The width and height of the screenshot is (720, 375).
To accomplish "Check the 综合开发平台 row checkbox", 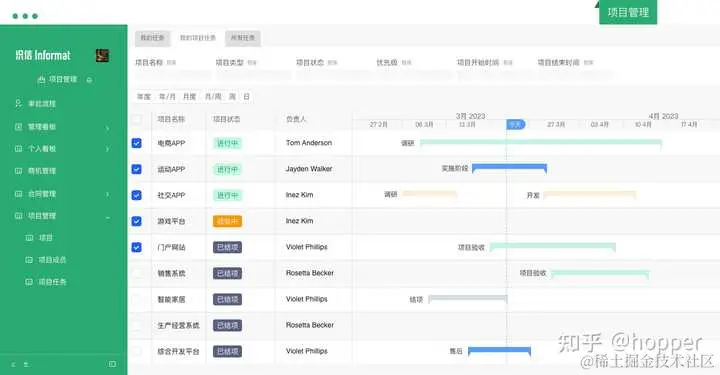I will point(137,352).
